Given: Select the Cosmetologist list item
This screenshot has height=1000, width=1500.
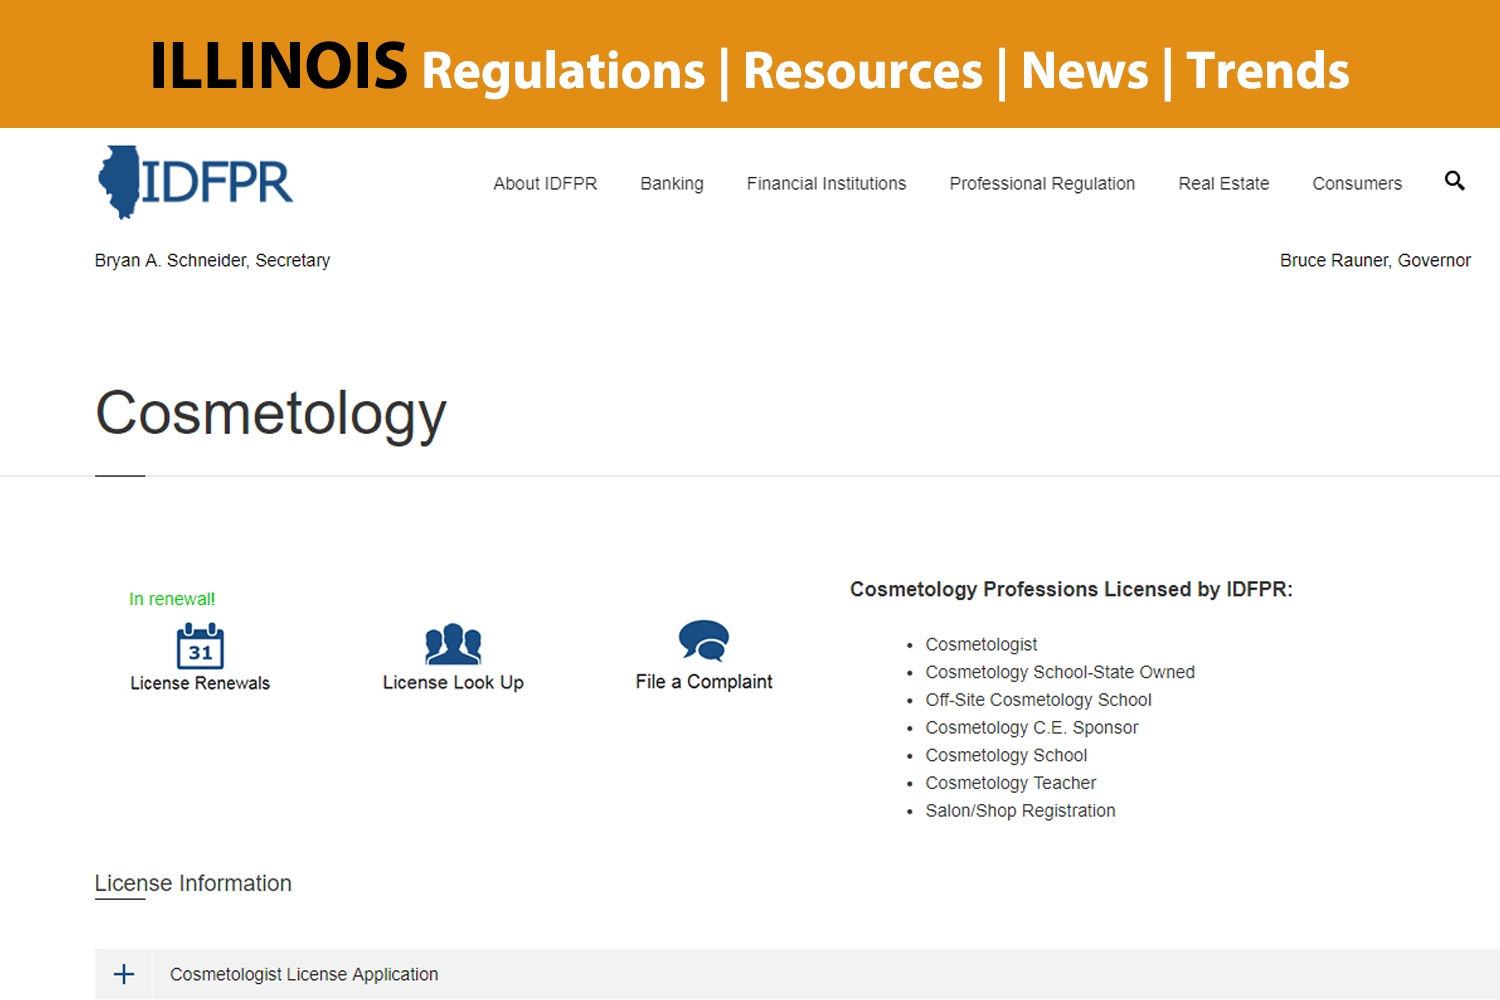Looking at the screenshot, I should 981,645.
